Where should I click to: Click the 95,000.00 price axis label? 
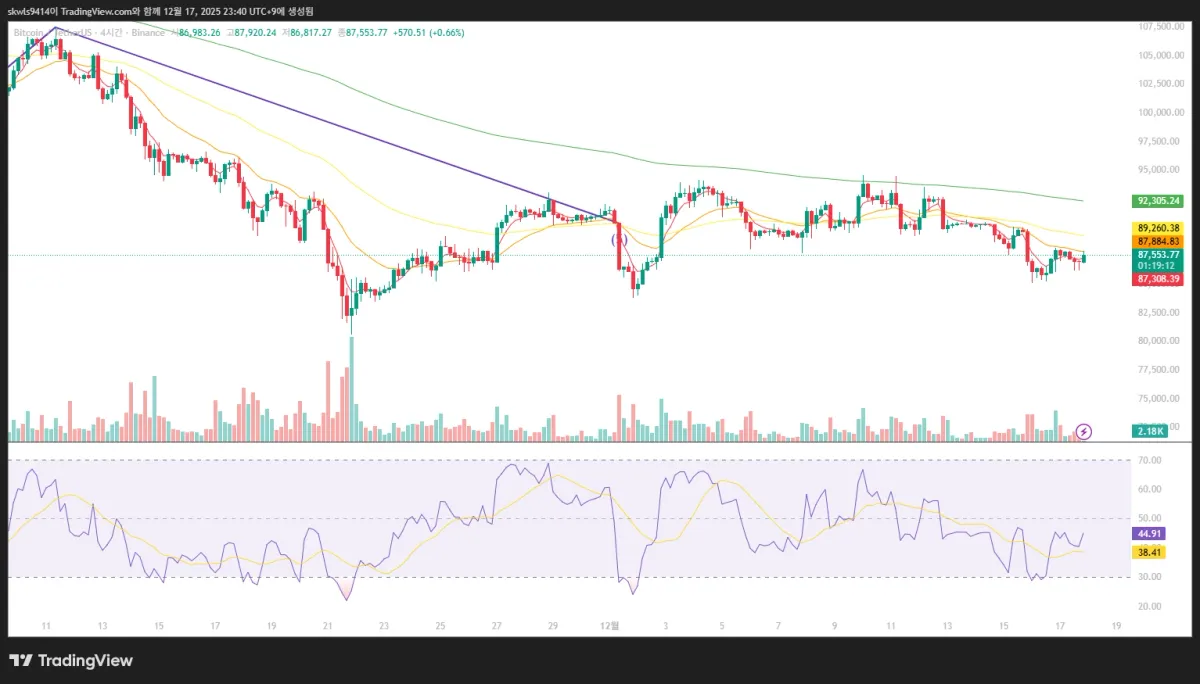[x=1160, y=169]
